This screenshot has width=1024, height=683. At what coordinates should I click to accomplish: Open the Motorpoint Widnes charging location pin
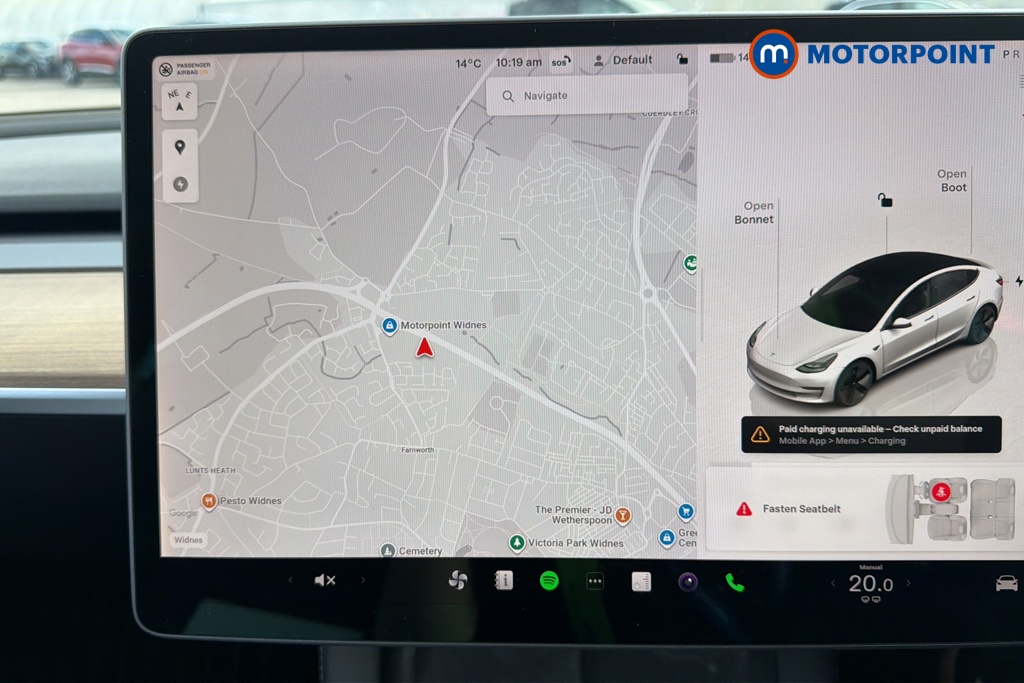(388, 324)
